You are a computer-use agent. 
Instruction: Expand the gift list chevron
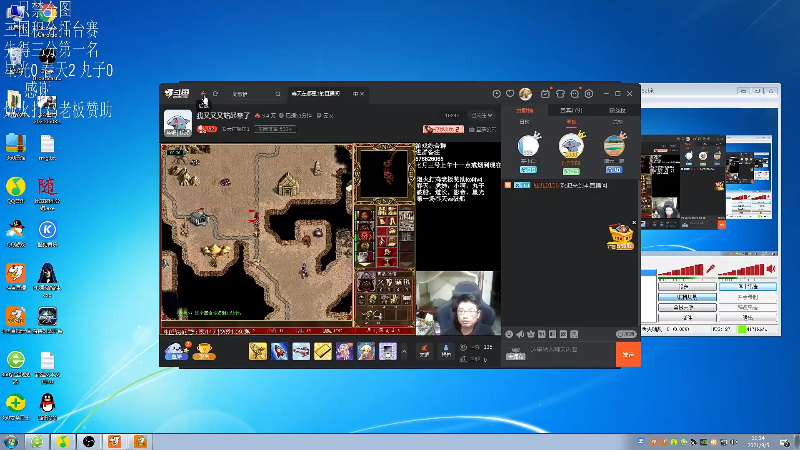click(x=404, y=352)
